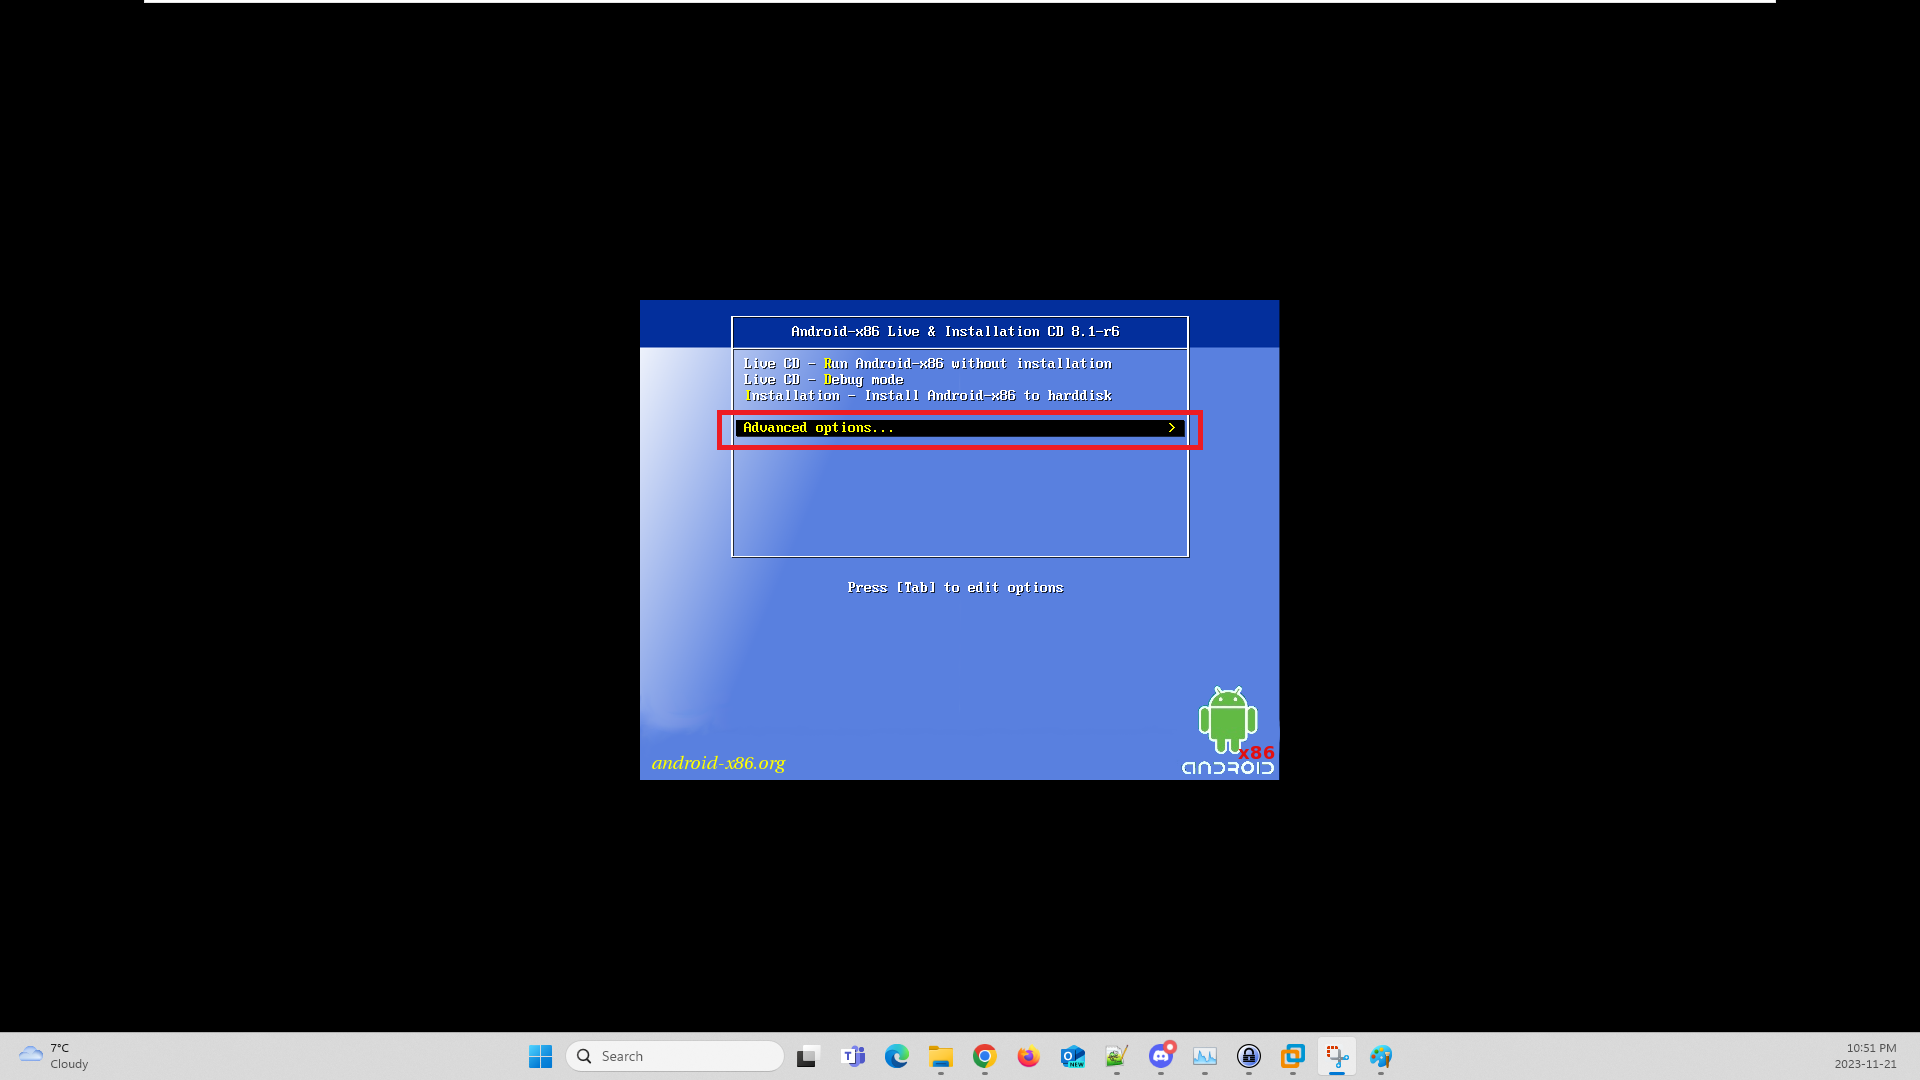Open File Explorer from the taskbar
This screenshot has width=1920, height=1080.
click(x=941, y=1056)
